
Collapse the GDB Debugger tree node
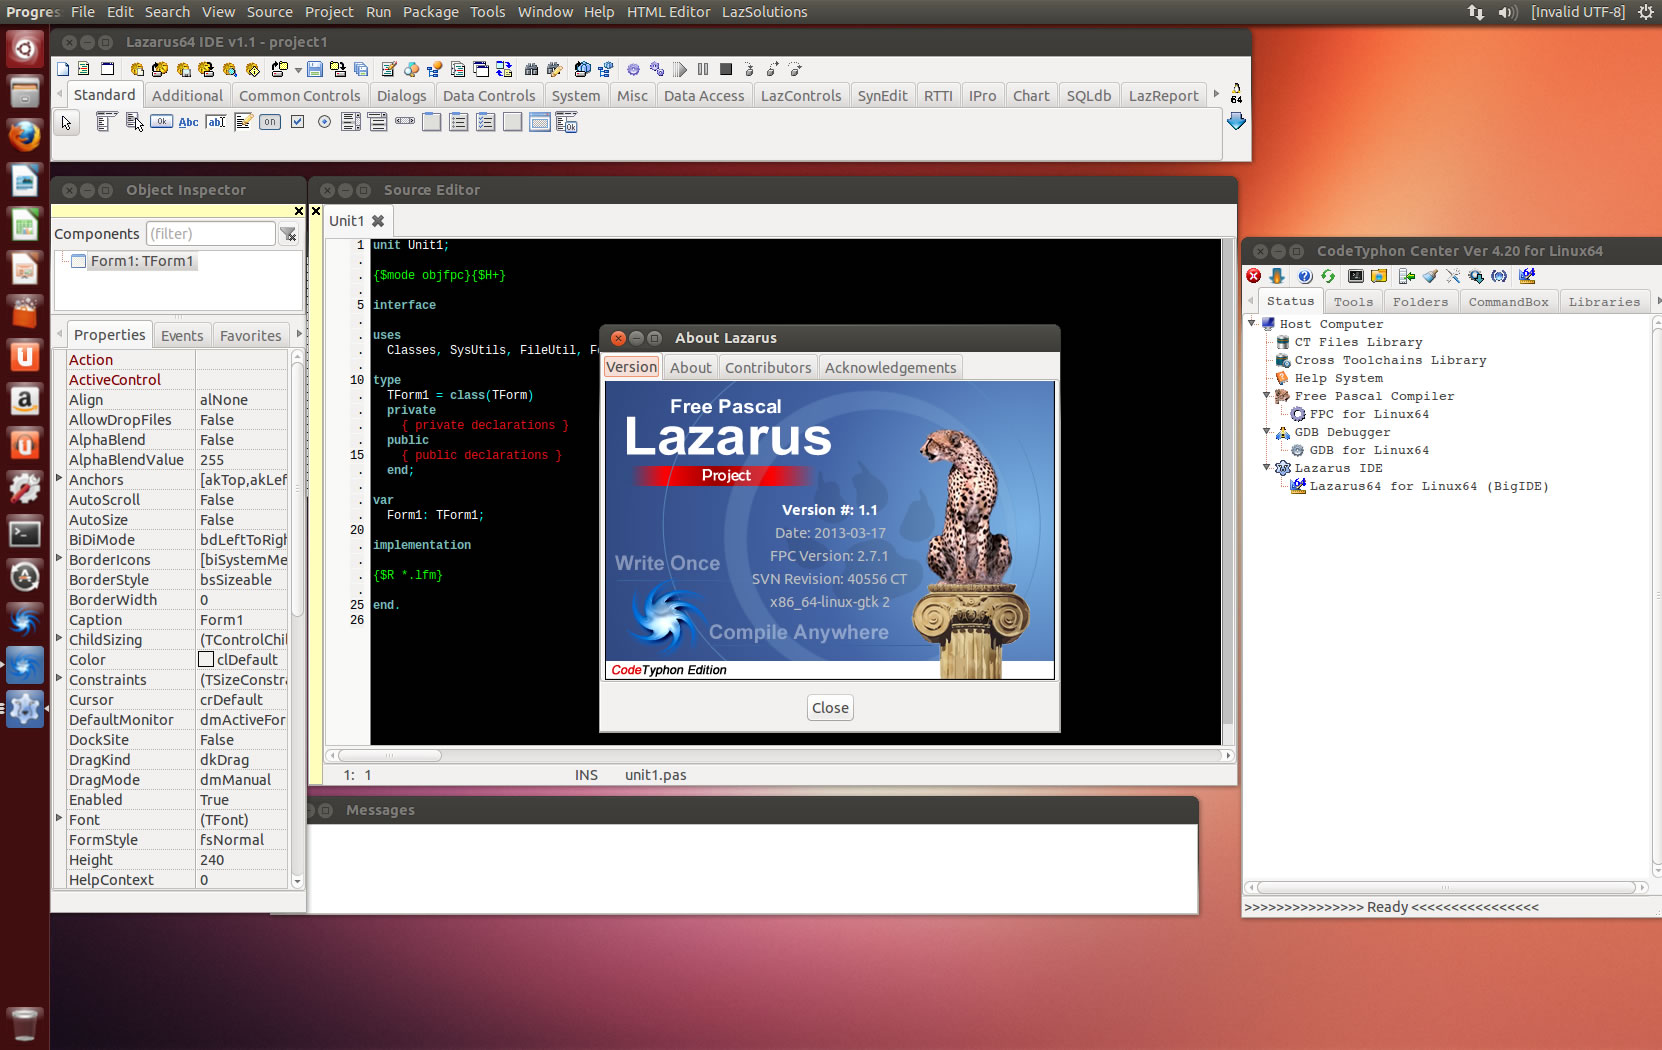(1266, 431)
